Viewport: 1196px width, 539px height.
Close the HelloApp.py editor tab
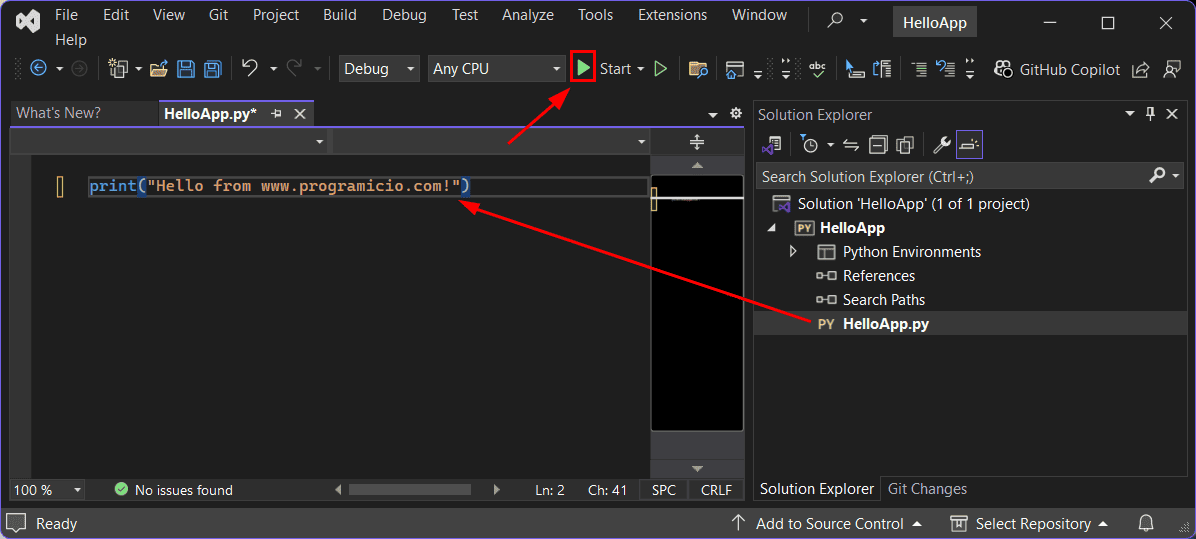pyautogui.click(x=300, y=114)
